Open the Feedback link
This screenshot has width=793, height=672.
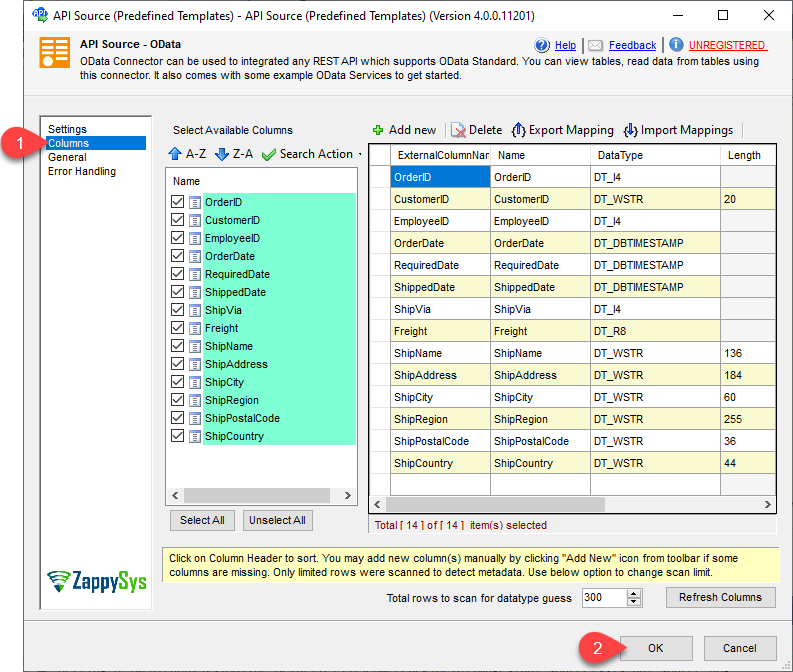coord(632,46)
